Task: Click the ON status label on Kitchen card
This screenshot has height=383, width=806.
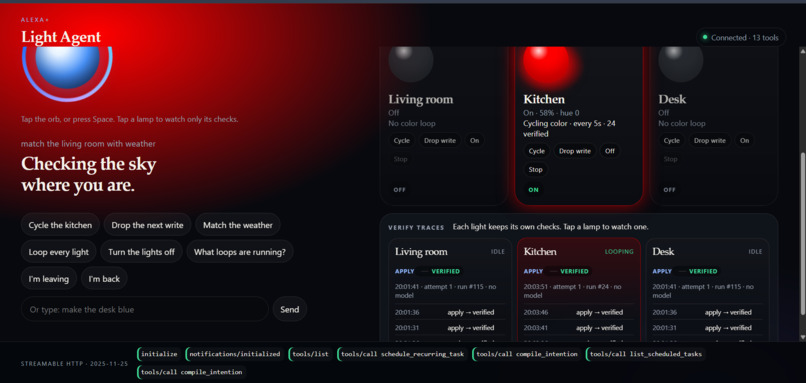Action: click(x=534, y=190)
